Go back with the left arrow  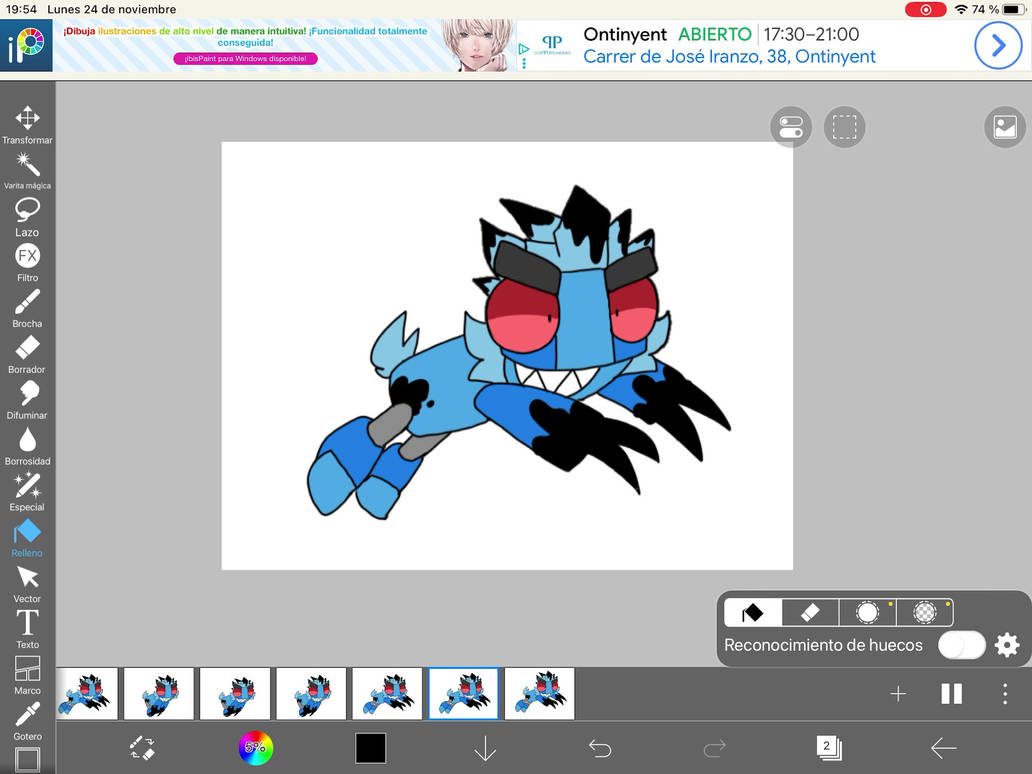pyautogui.click(x=943, y=748)
